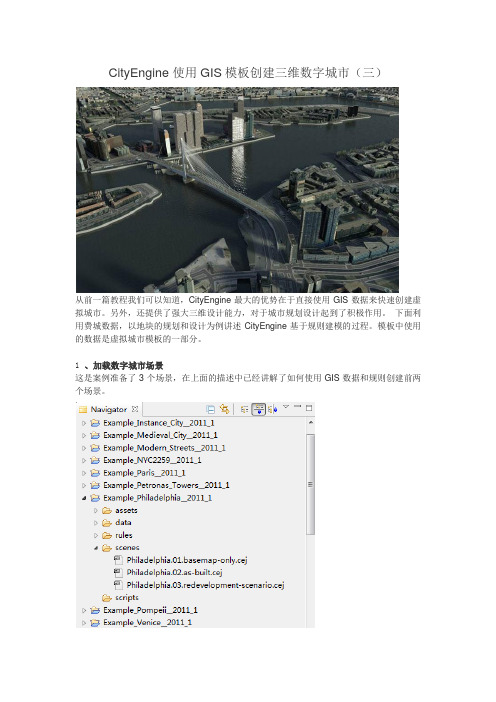Click the Philadelphia.02.as-built.cej file icon

pyautogui.click(x=118, y=572)
